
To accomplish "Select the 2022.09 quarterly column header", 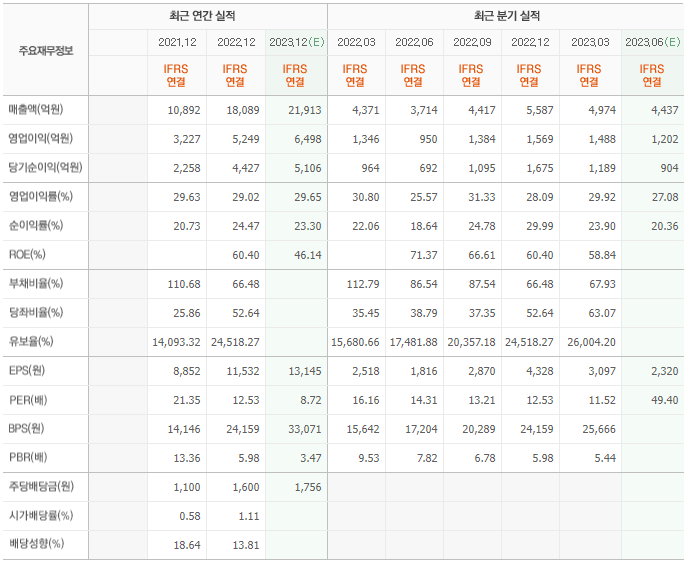I will [x=472, y=42].
